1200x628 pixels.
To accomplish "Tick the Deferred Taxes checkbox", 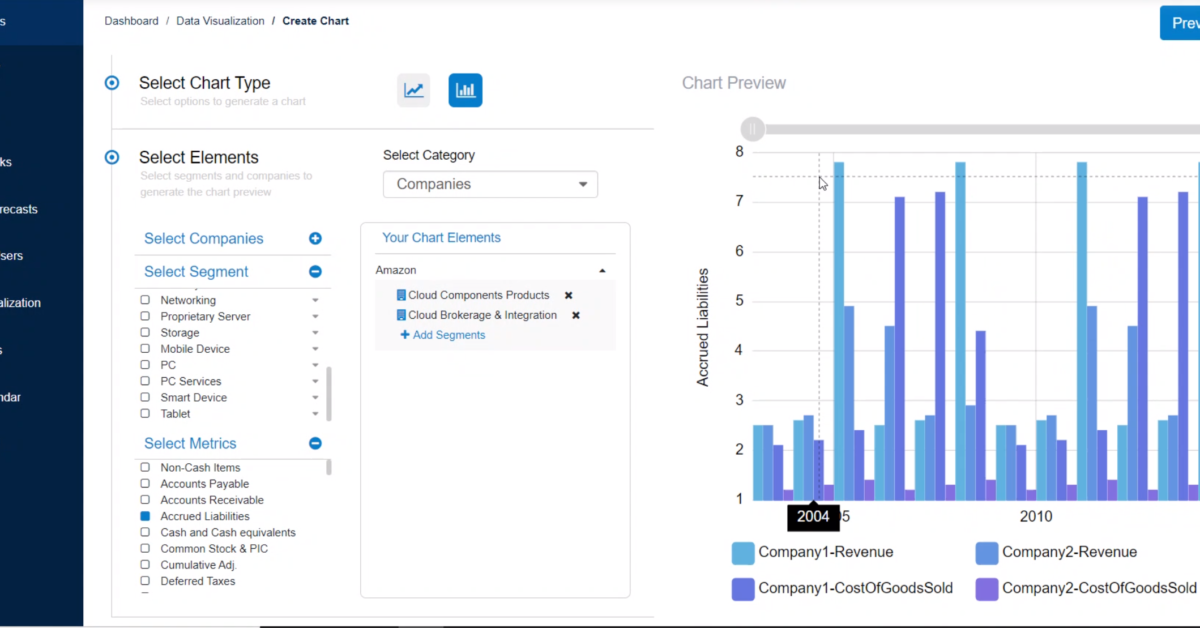I will (145, 581).
